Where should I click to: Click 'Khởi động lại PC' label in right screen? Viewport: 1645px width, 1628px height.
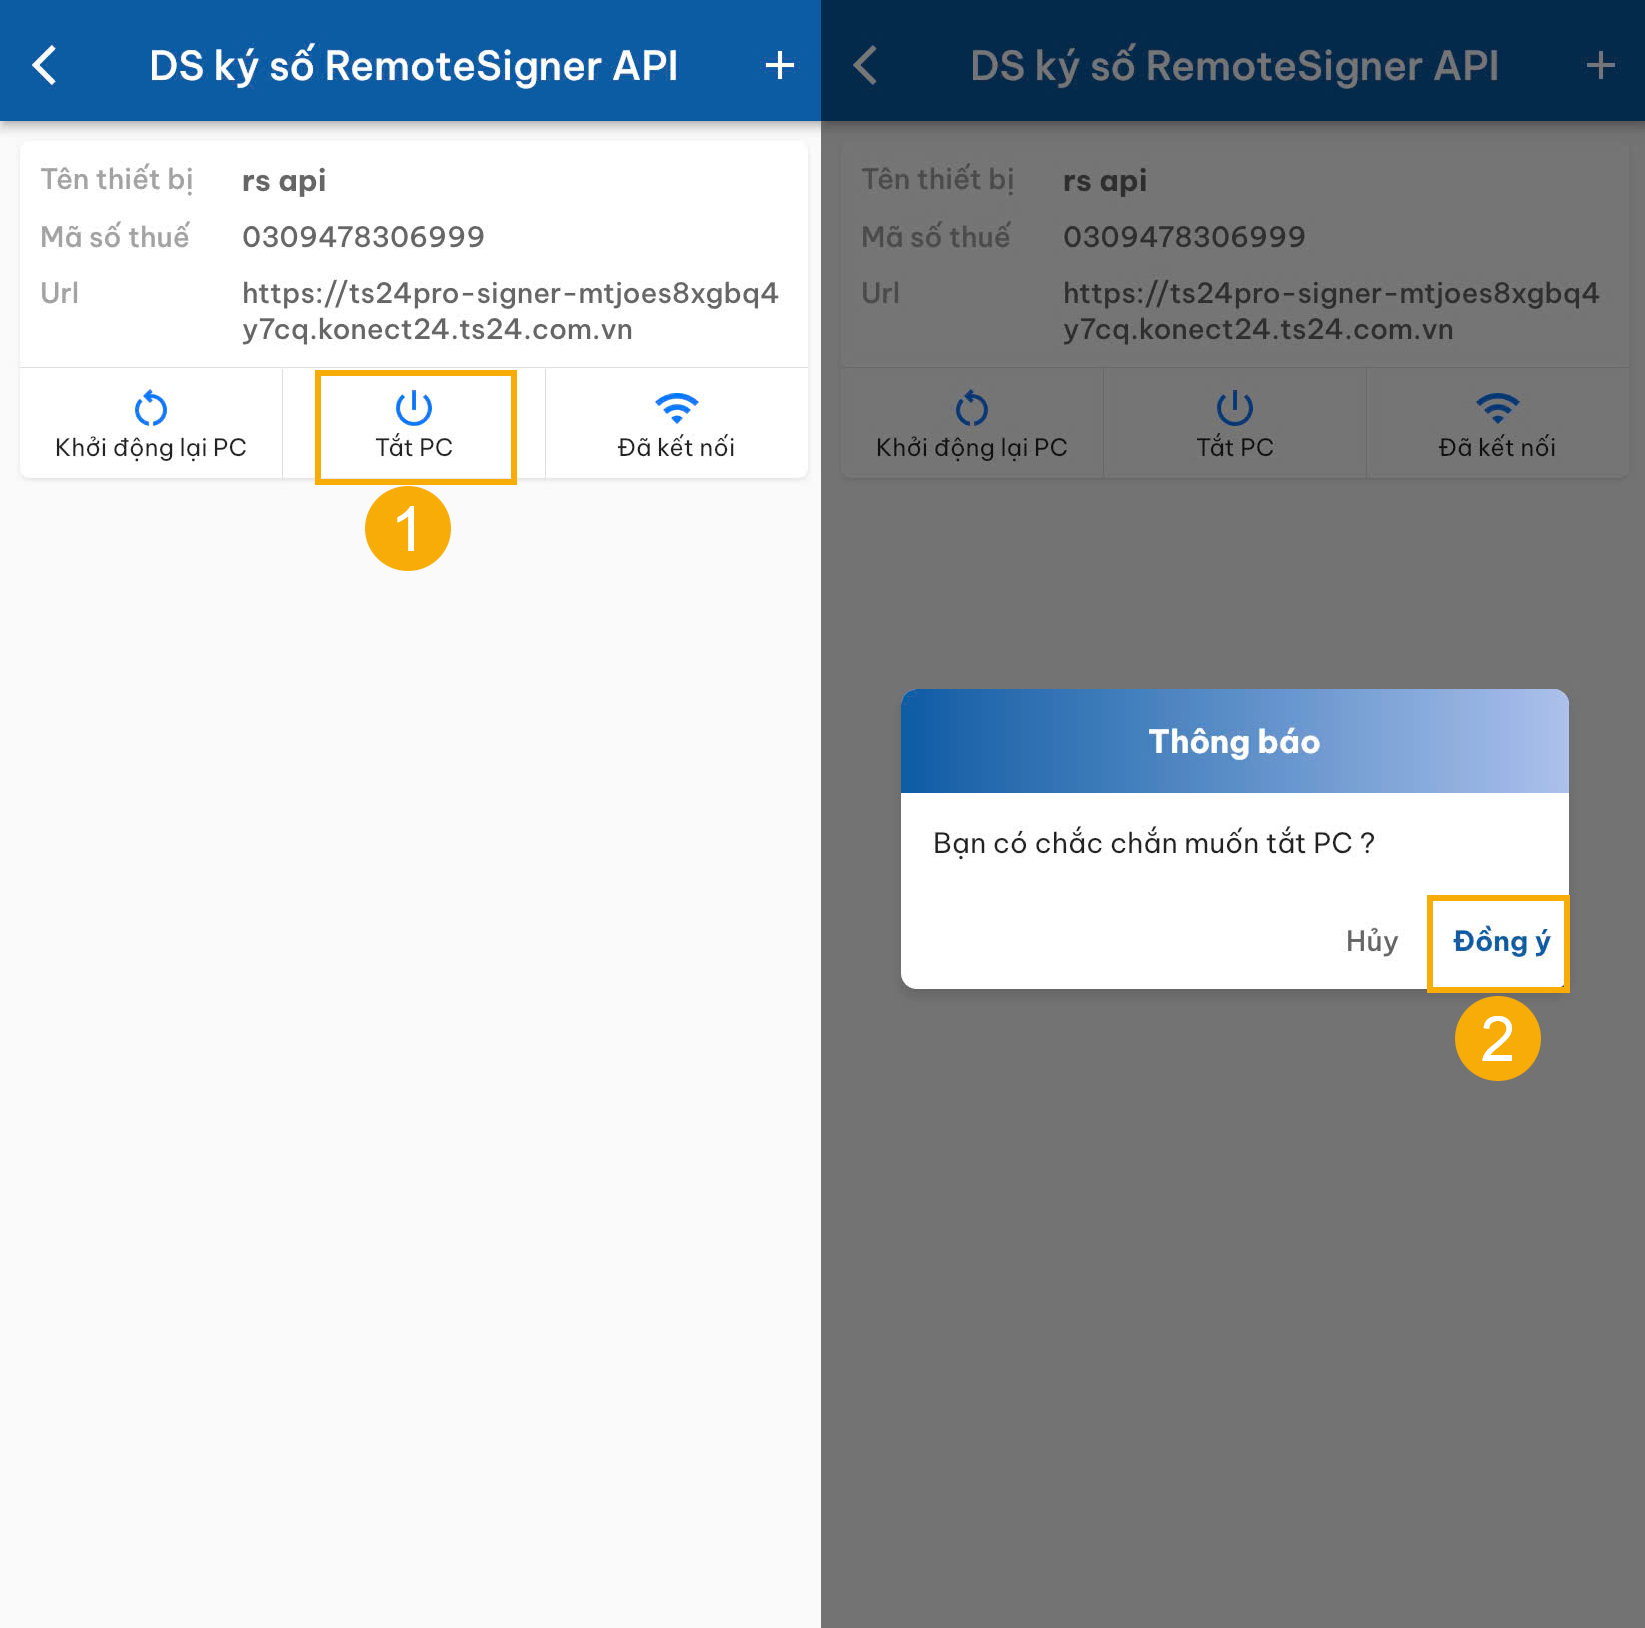point(972,448)
